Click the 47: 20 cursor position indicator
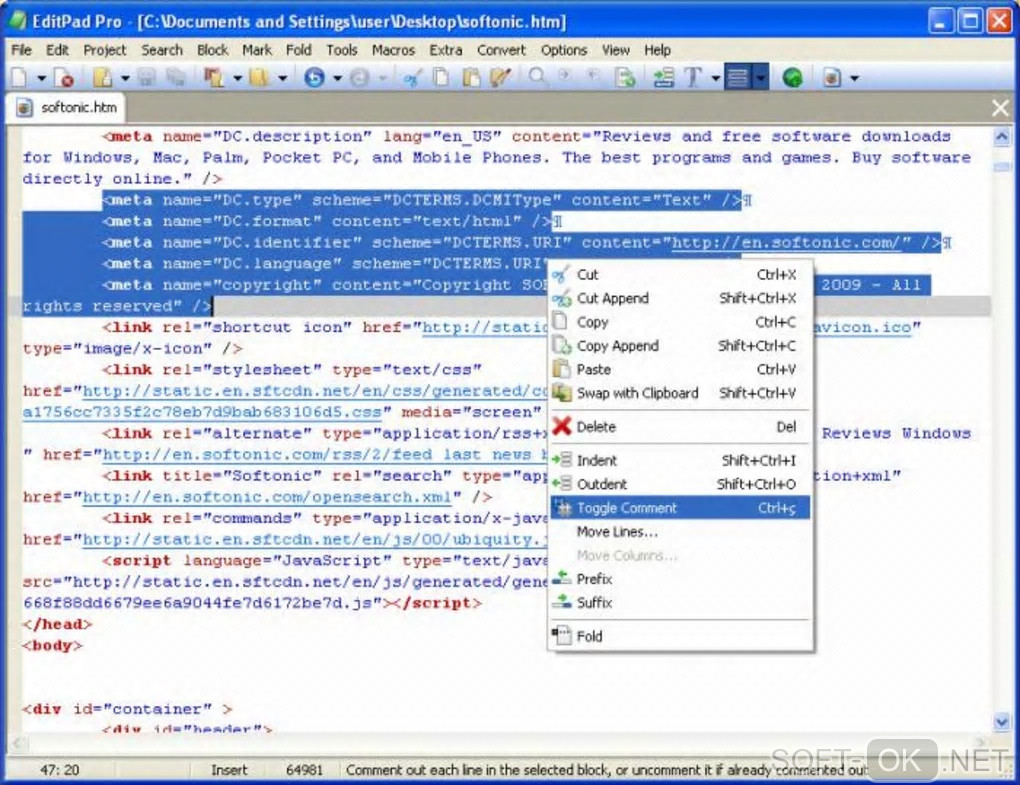This screenshot has height=785, width=1020. click(x=60, y=770)
